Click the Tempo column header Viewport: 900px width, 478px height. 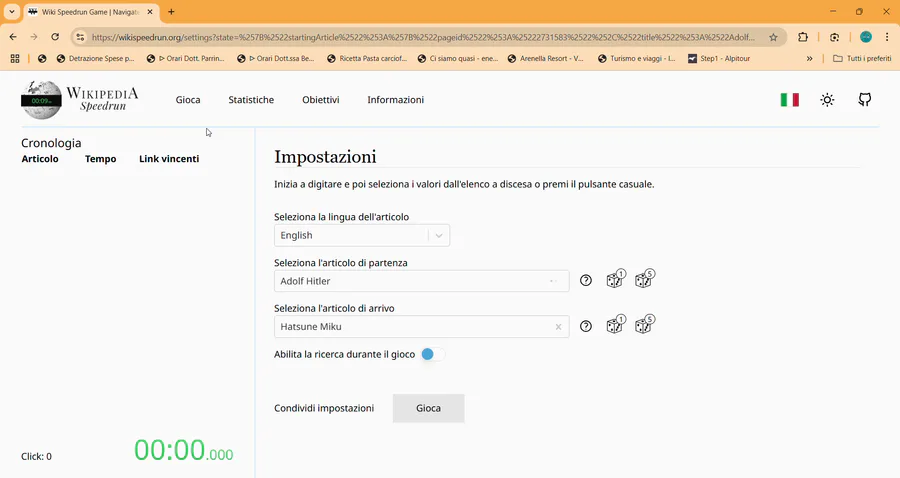[100, 159]
